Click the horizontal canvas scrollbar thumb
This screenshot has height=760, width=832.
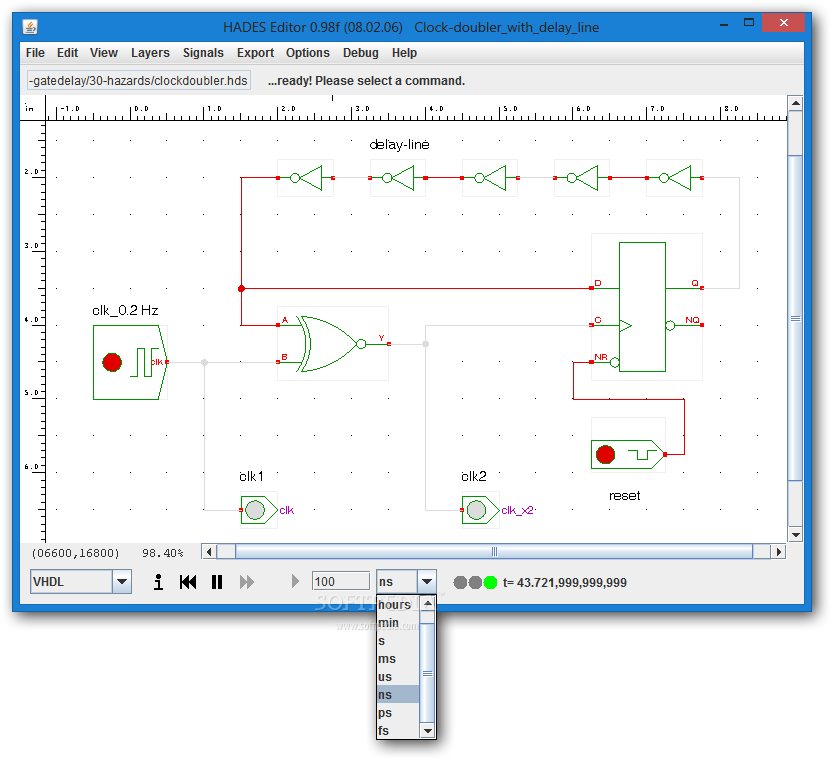[x=494, y=552]
